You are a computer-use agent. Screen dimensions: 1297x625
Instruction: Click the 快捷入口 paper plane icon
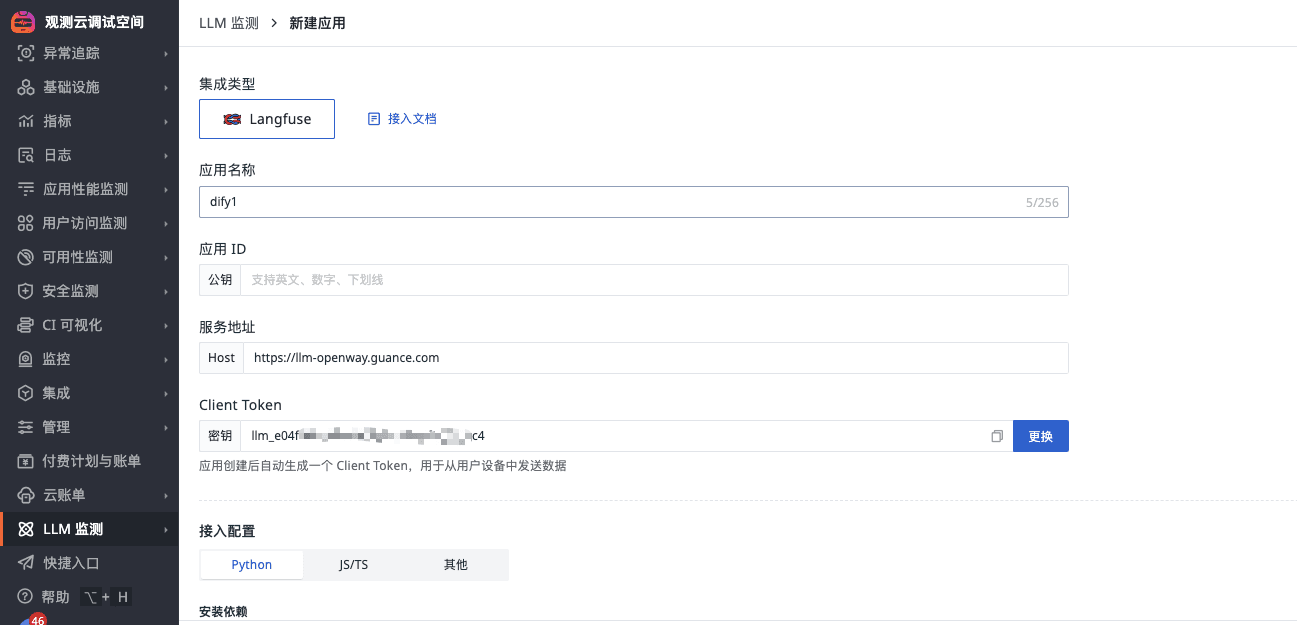click(26, 563)
